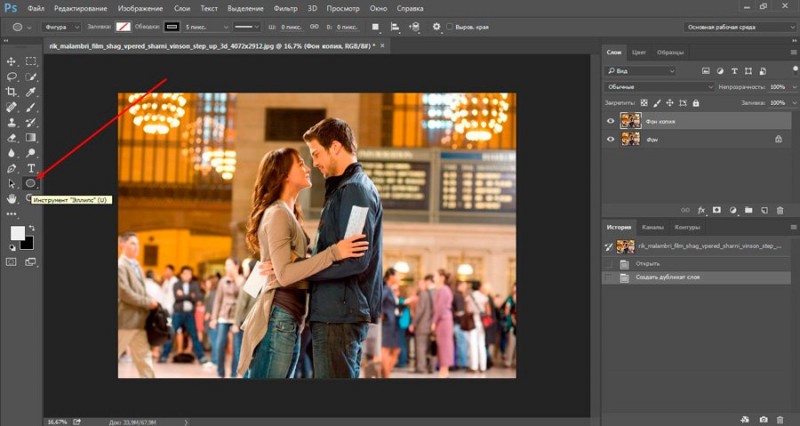
Task: Toggle filter for pixel layers
Action: 706,71
